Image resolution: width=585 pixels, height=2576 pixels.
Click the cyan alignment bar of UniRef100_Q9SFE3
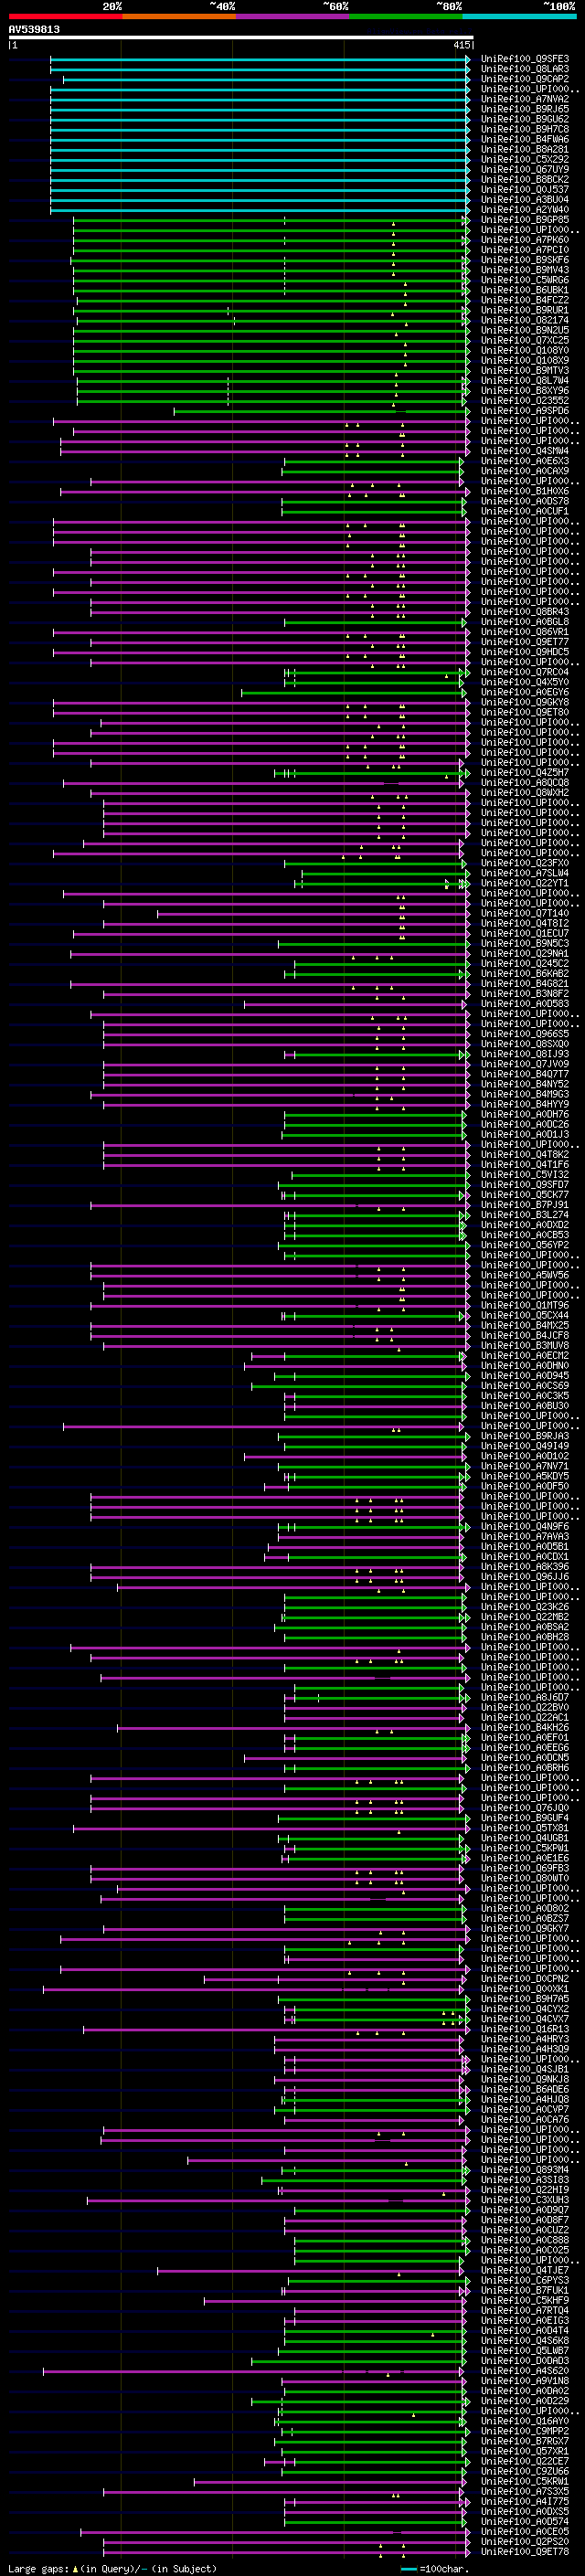(x=260, y=59)
